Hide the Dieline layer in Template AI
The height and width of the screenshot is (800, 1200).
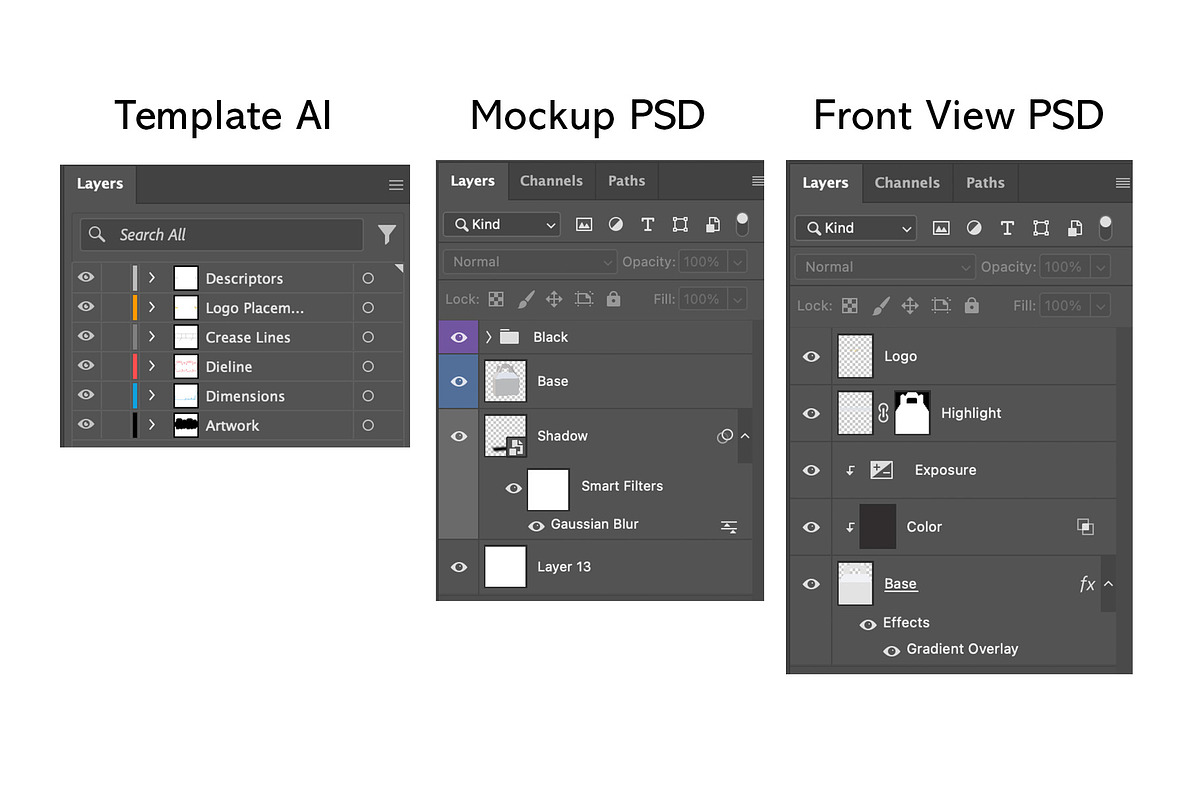coord(86,366)
